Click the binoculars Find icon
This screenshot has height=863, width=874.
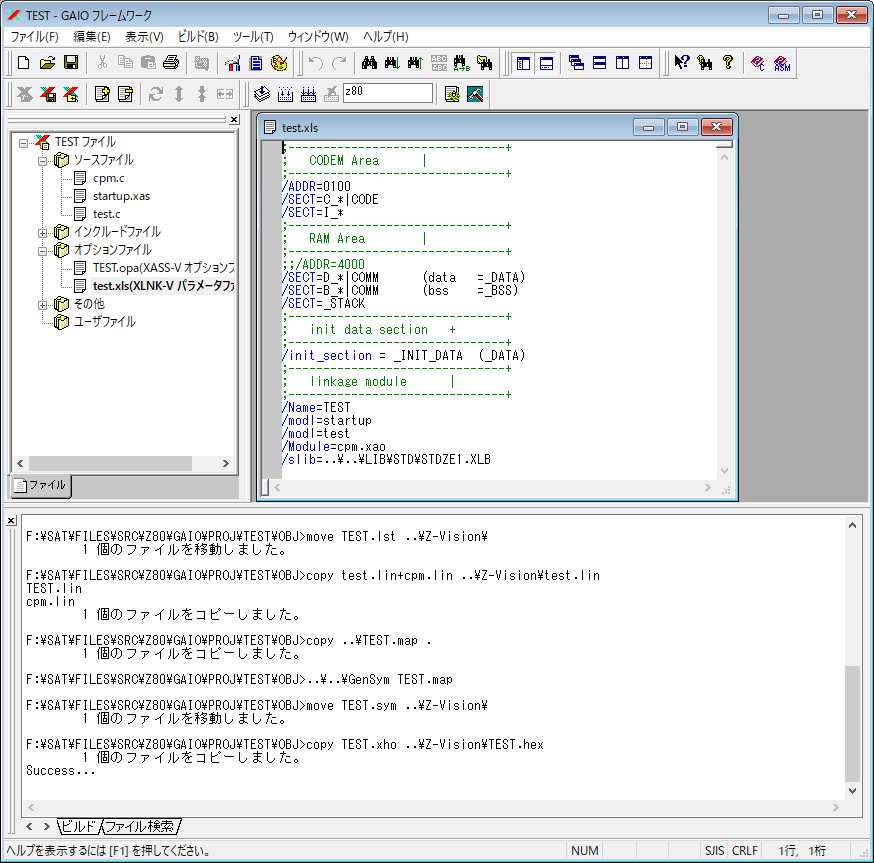click(x=369, y=63)
